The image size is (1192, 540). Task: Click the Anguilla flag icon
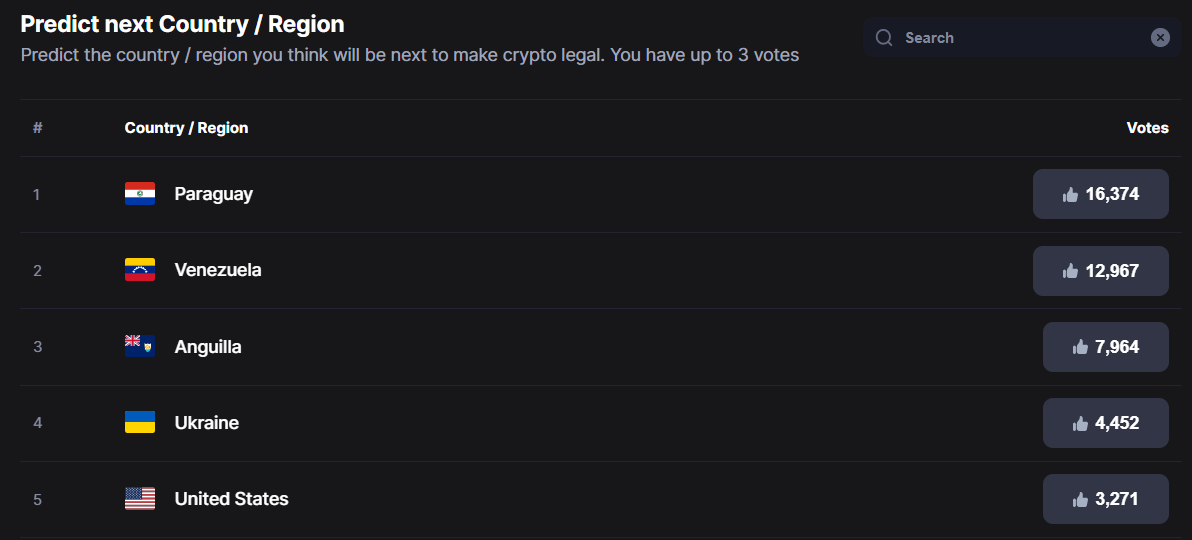click(x=140, y=346)
